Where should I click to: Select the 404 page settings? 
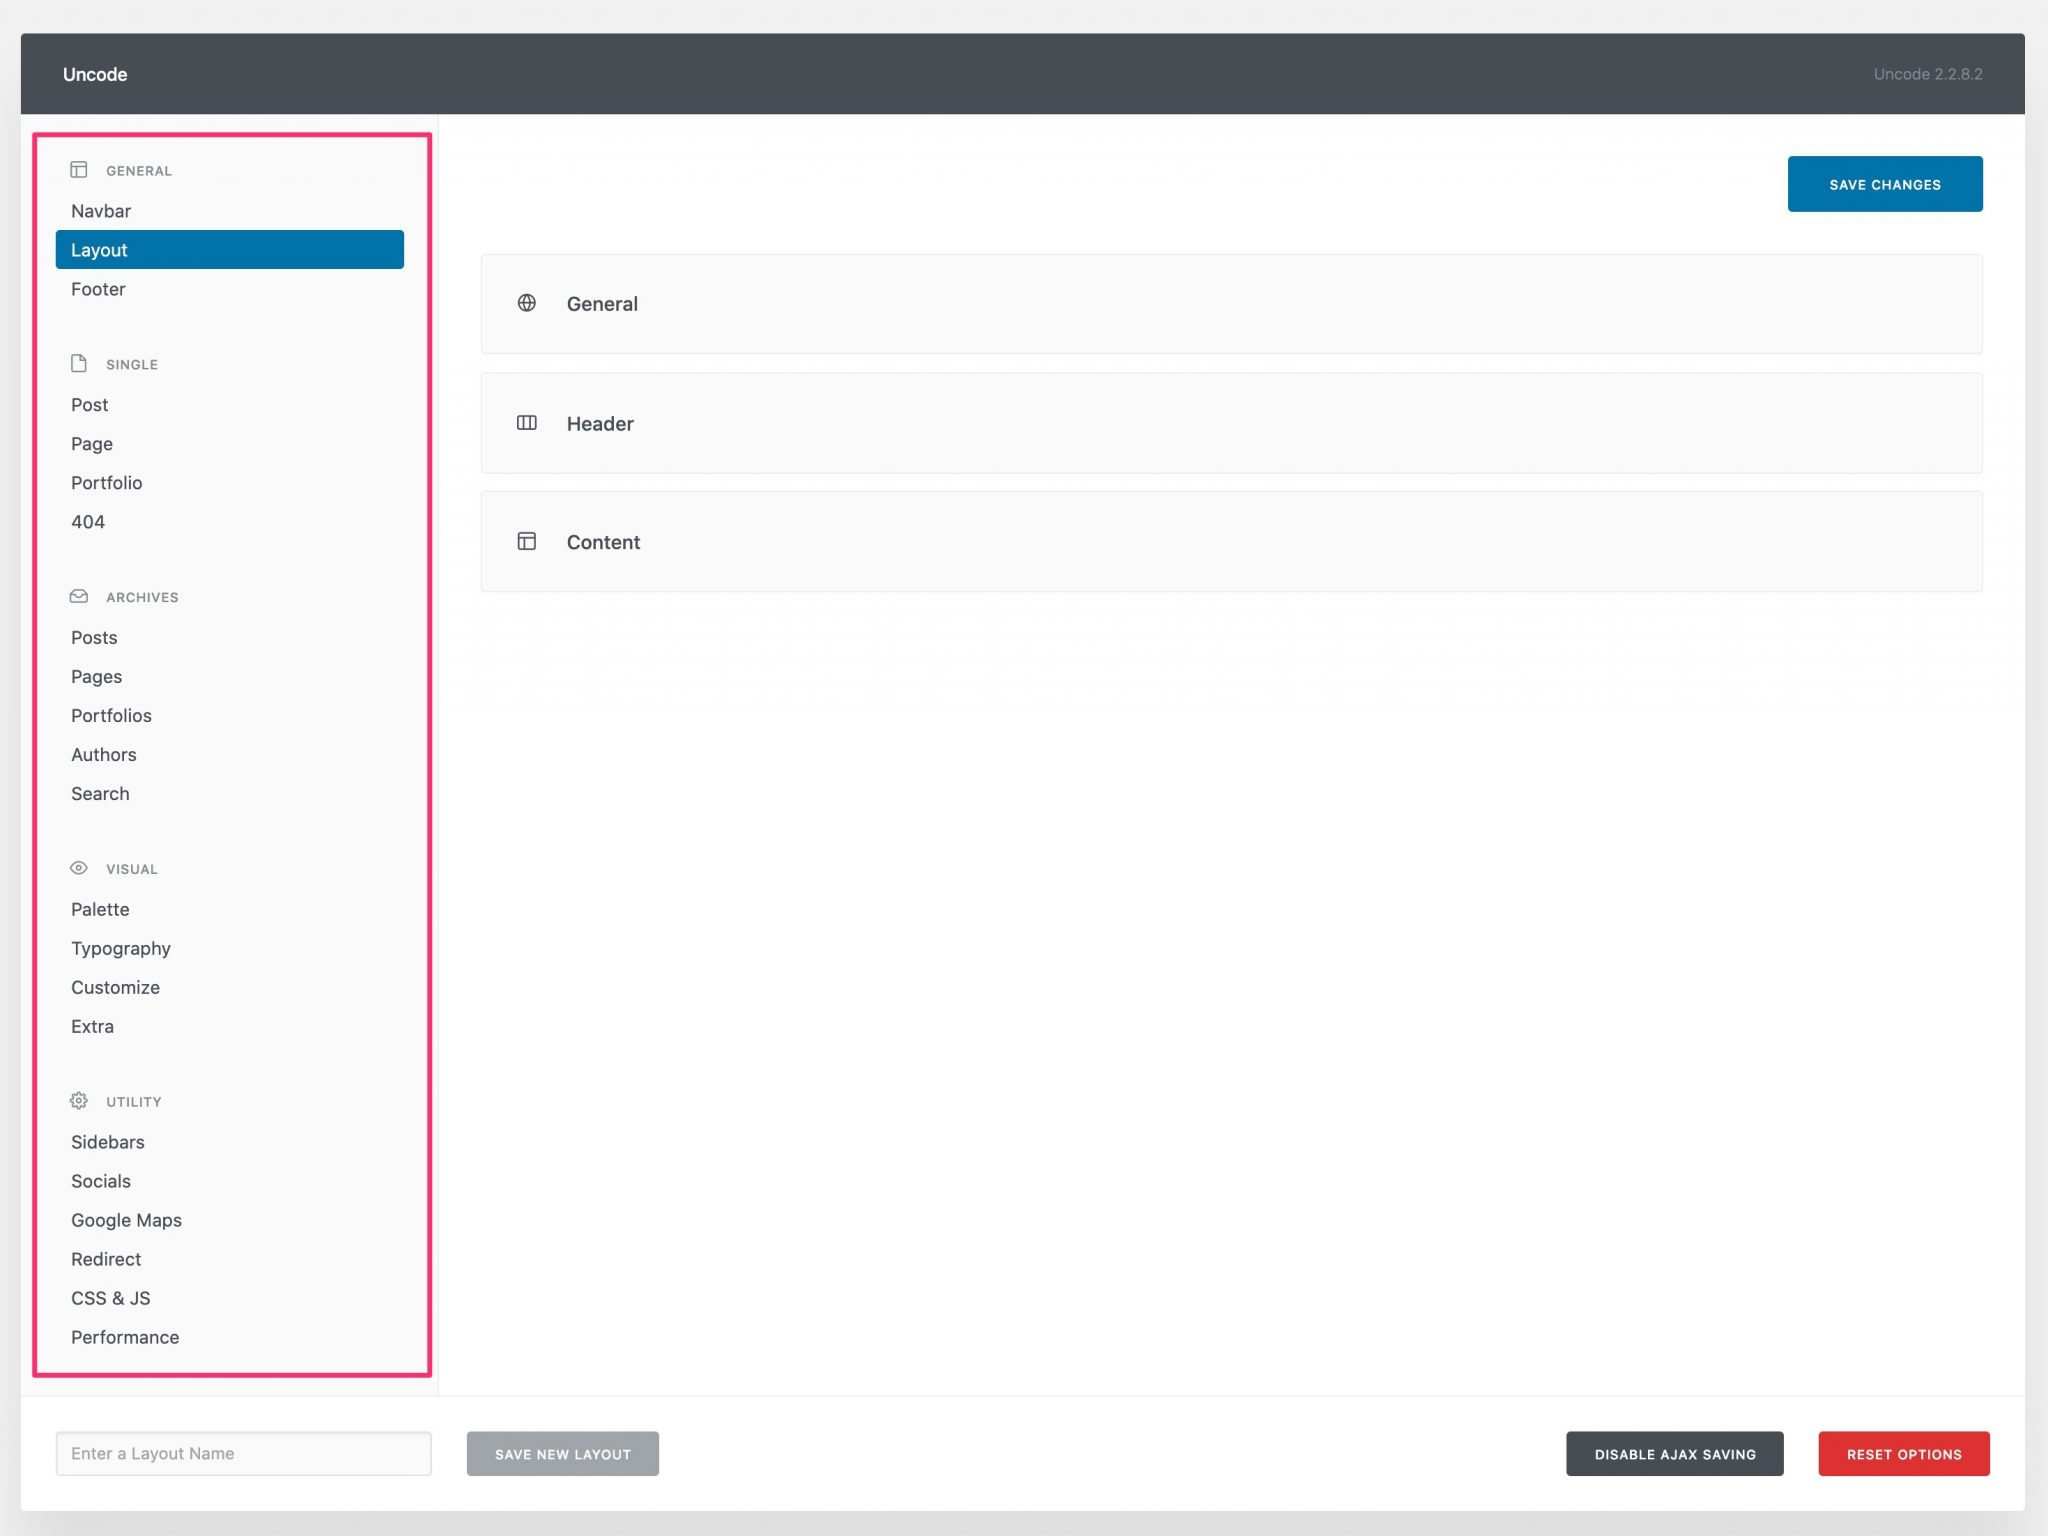(89, 521)
